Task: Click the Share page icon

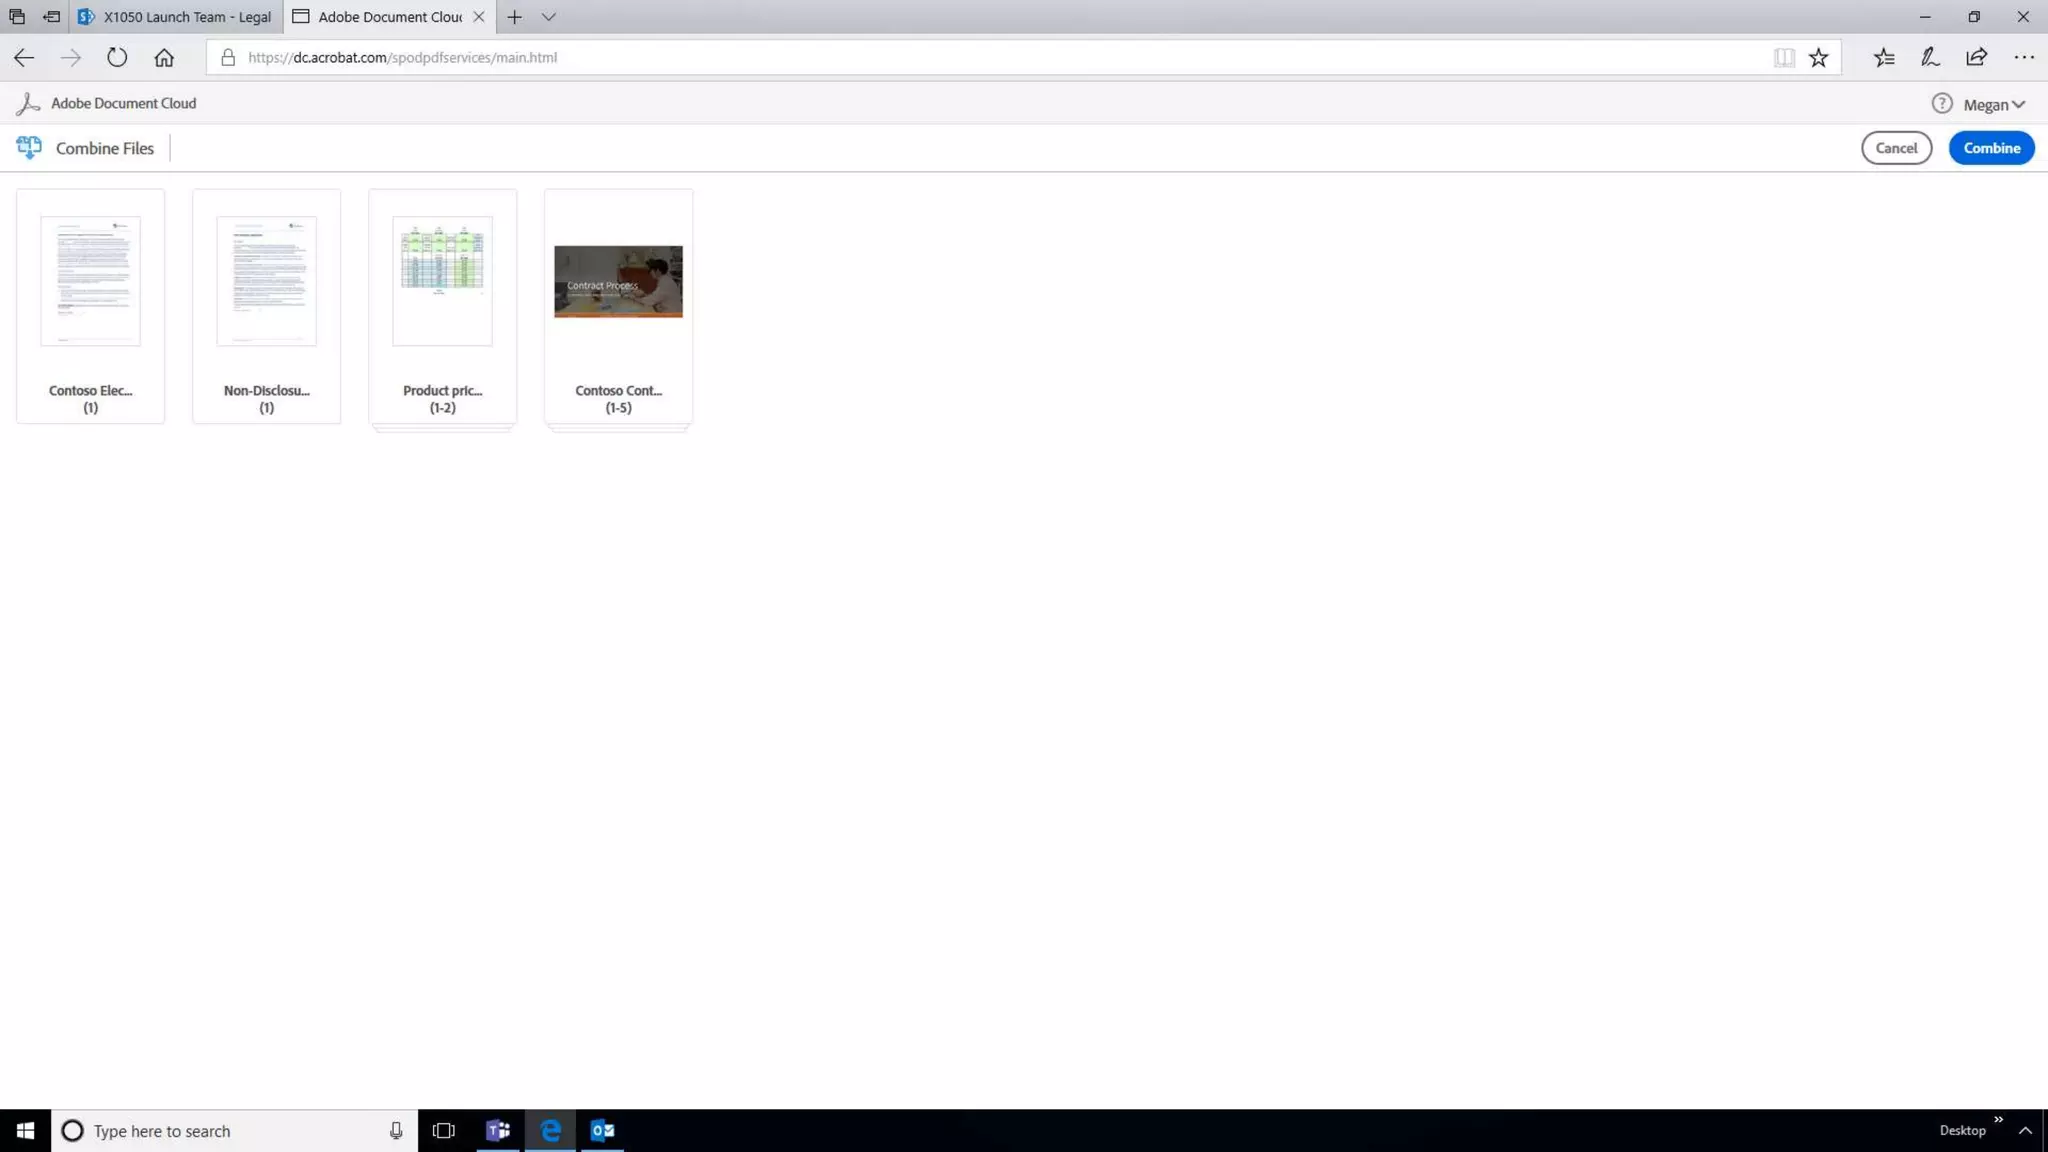Action: click(1976, 57)
